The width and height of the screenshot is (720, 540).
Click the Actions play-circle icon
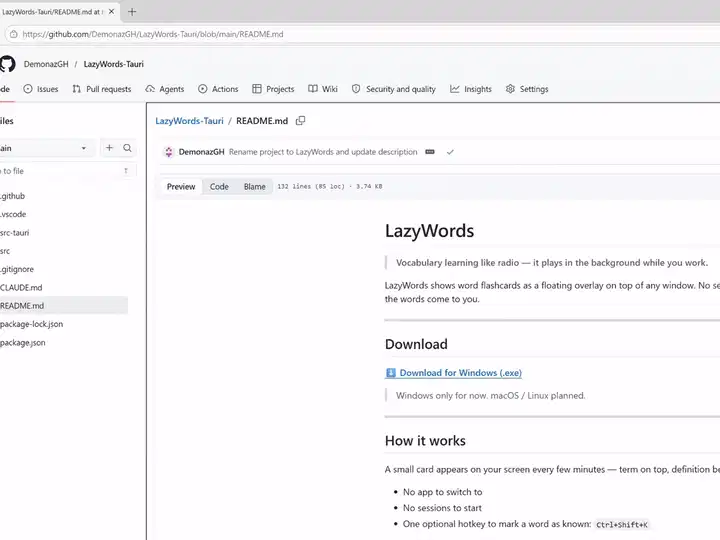point(202,89)
